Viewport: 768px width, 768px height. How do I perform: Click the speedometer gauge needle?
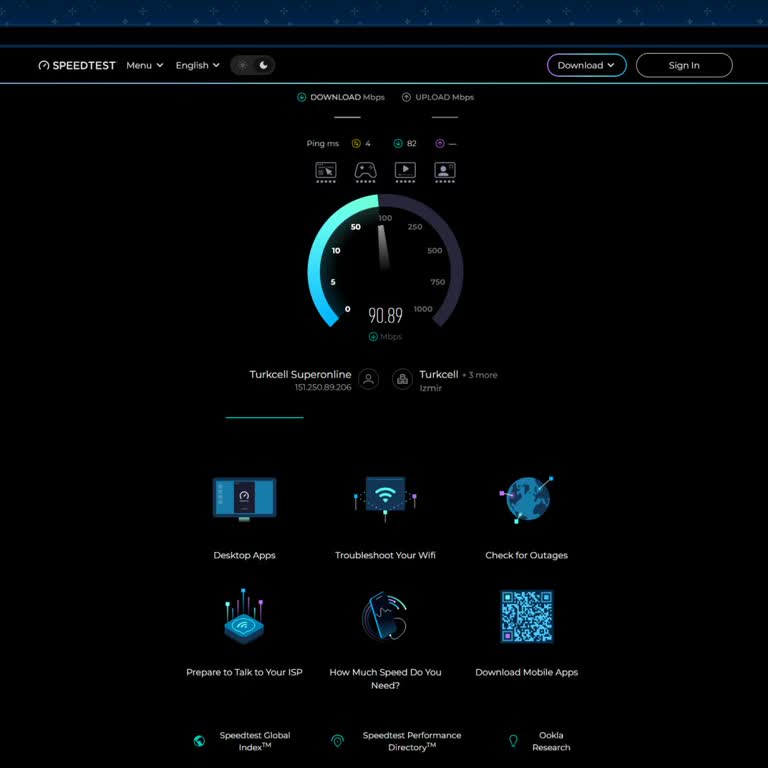coord(383,247)
